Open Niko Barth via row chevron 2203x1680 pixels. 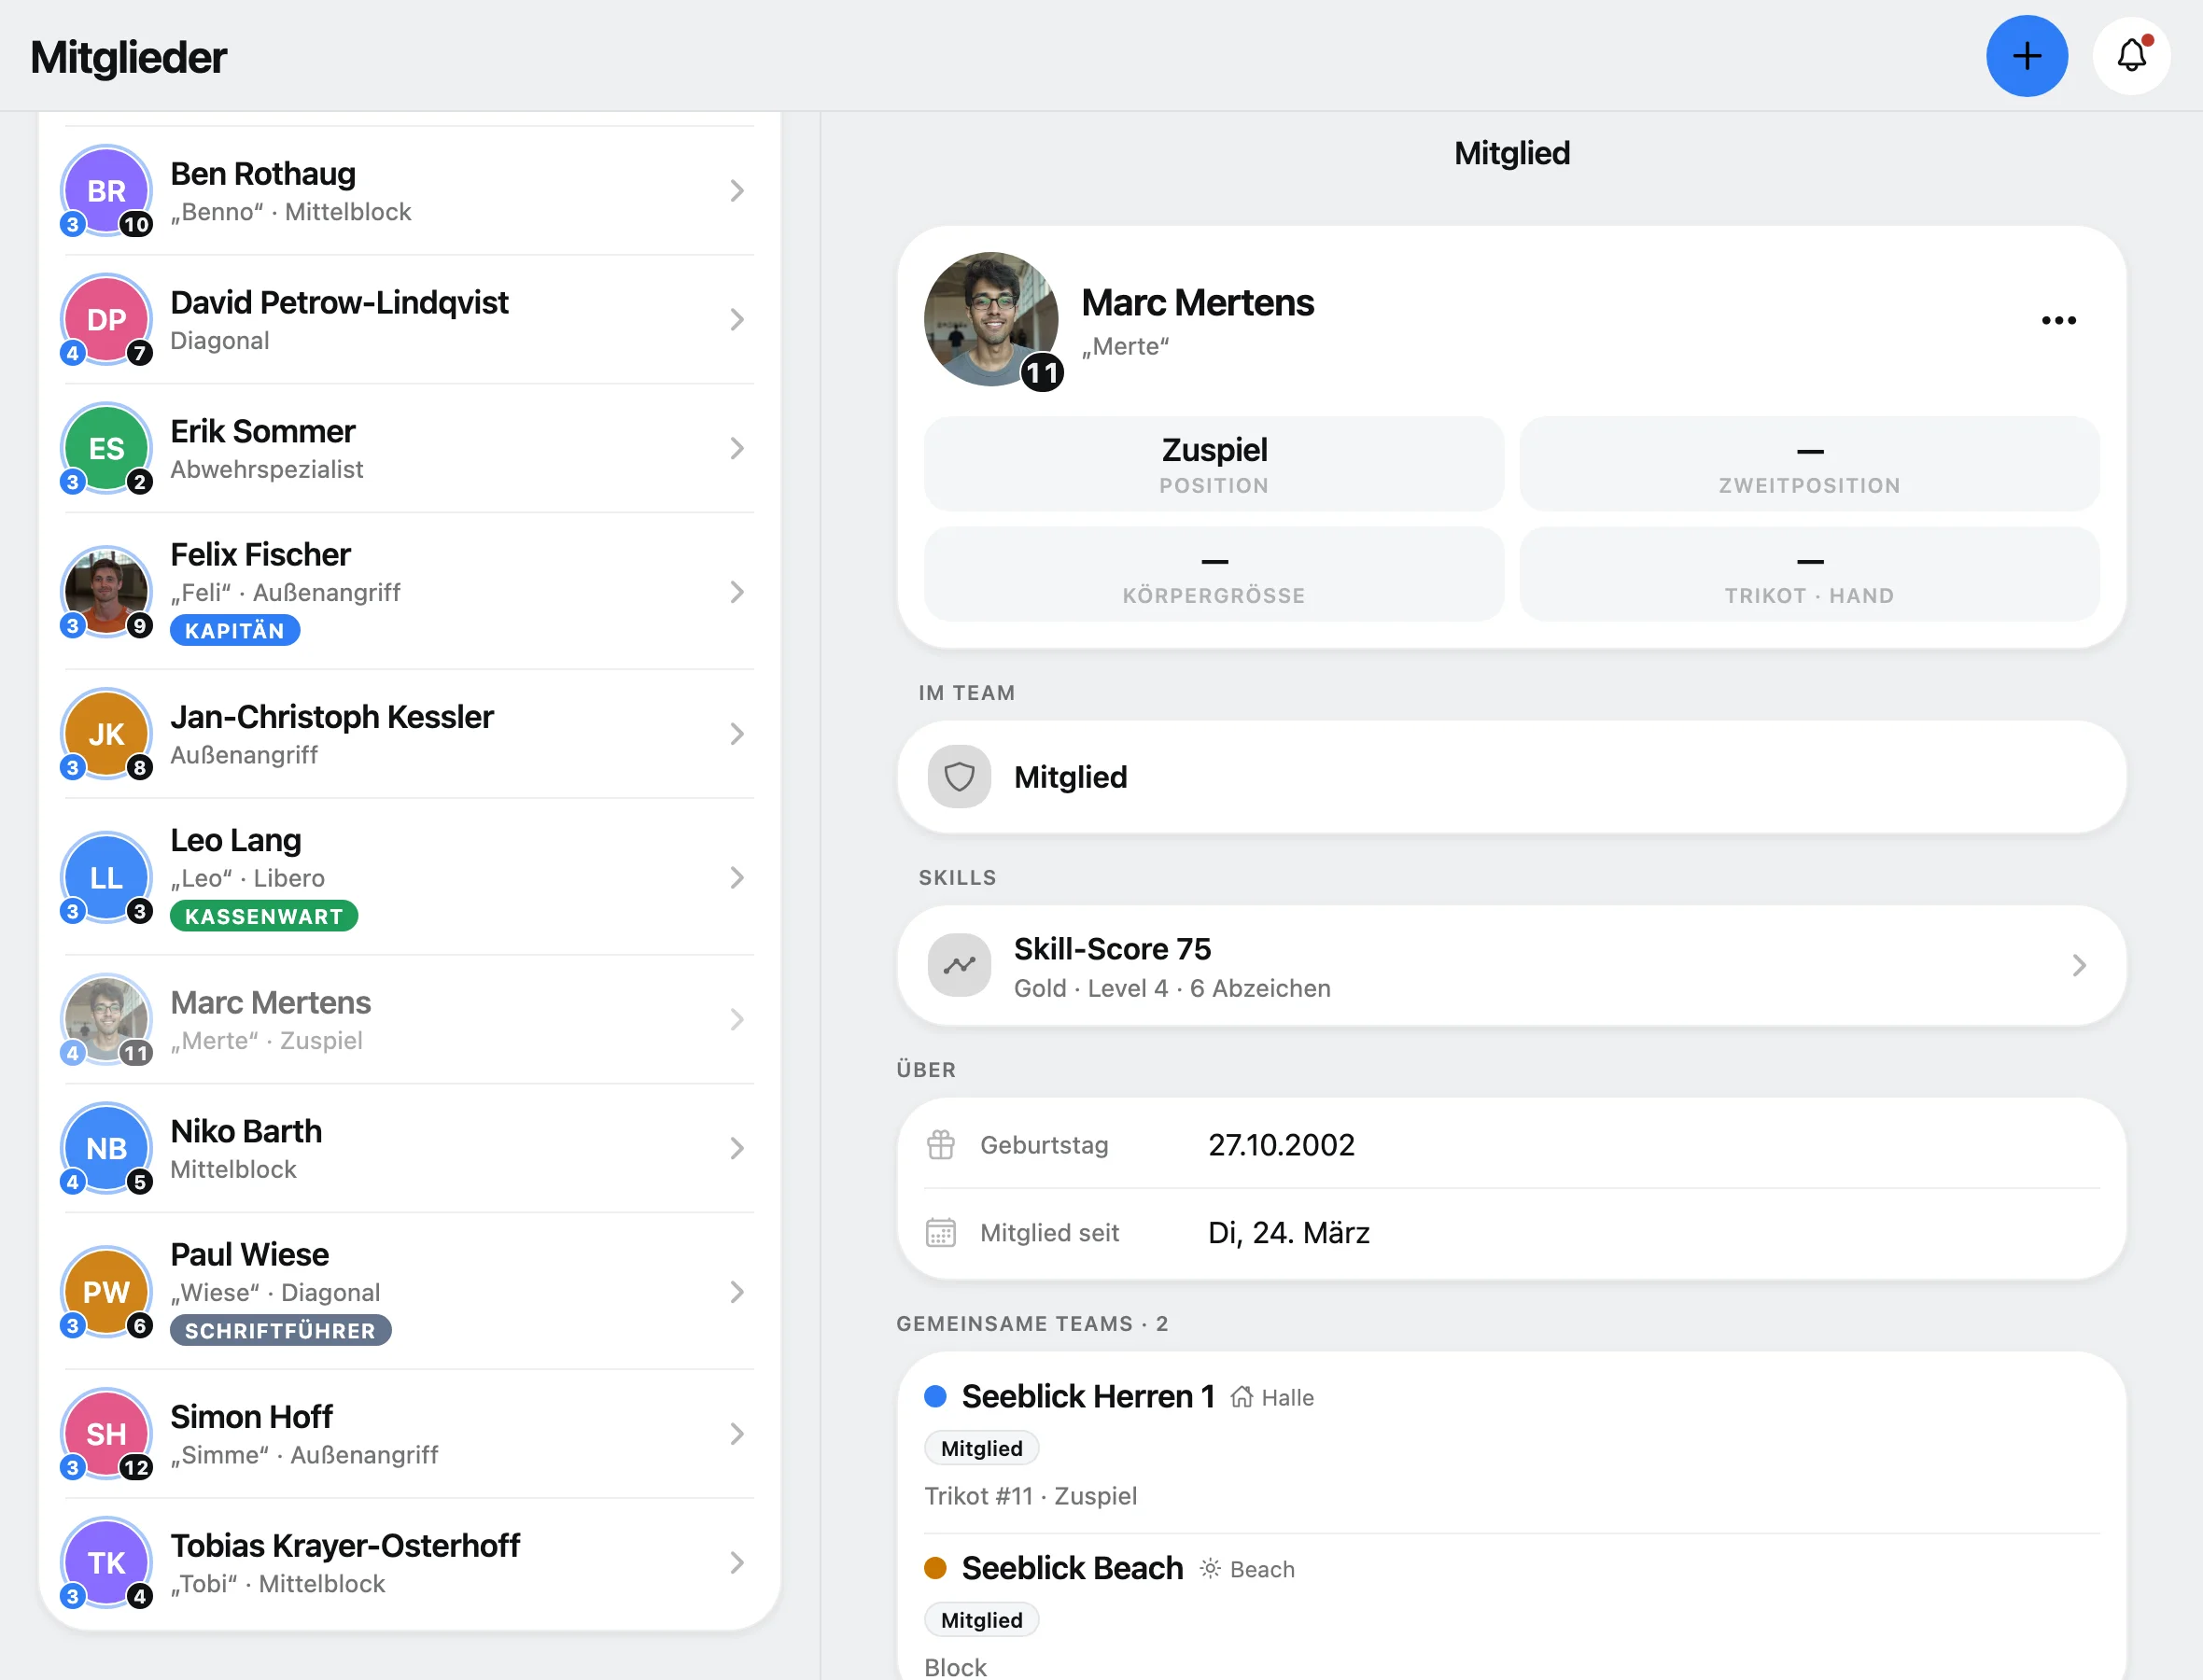click(x=737, y=1148)
